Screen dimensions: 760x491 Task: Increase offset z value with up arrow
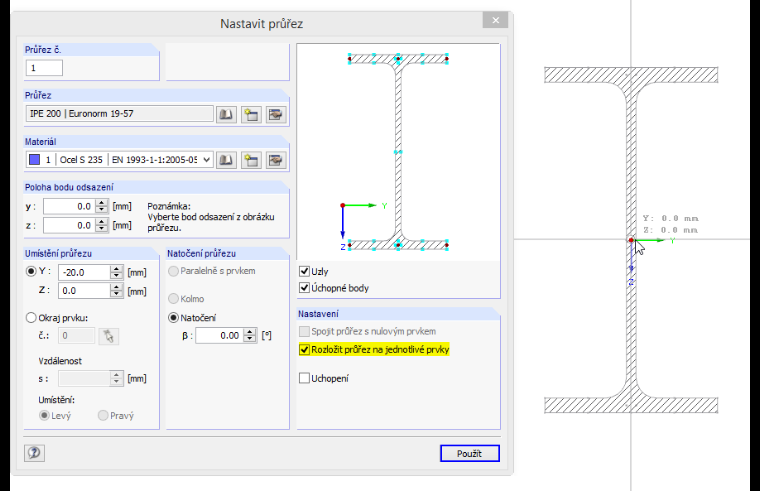coord(101,222)
